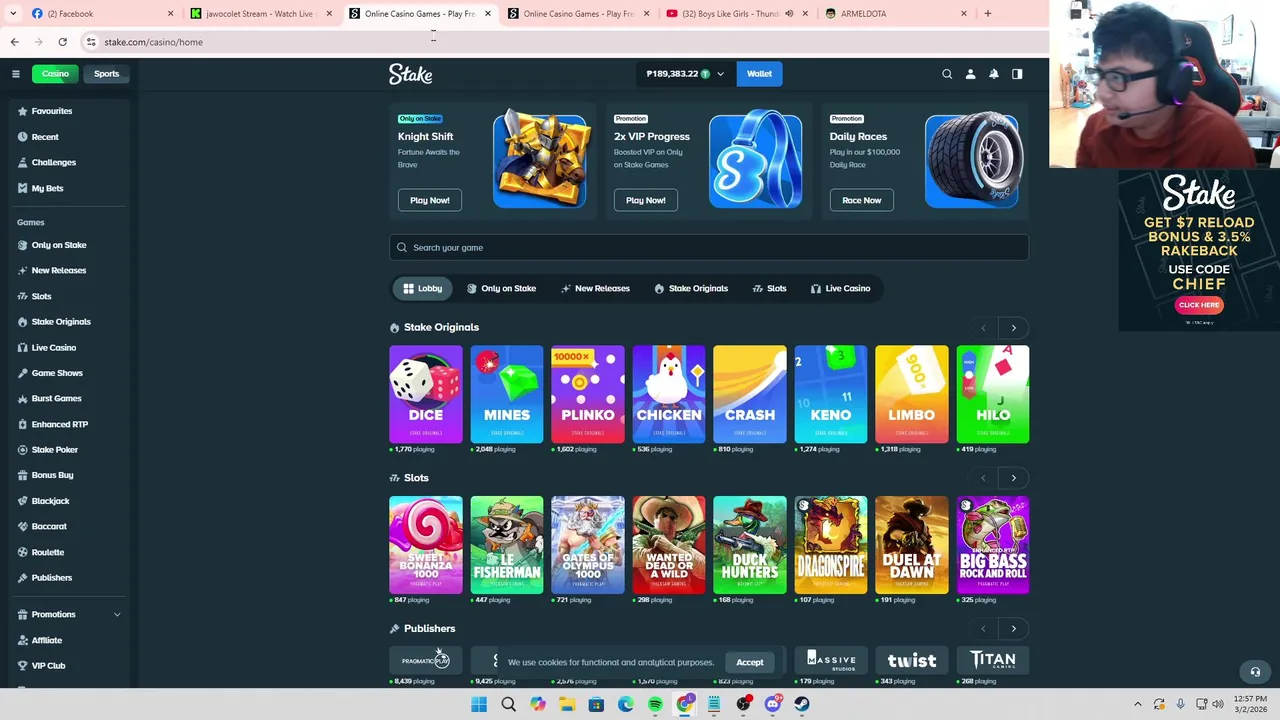Show next Slots games

click(1013, 478)
